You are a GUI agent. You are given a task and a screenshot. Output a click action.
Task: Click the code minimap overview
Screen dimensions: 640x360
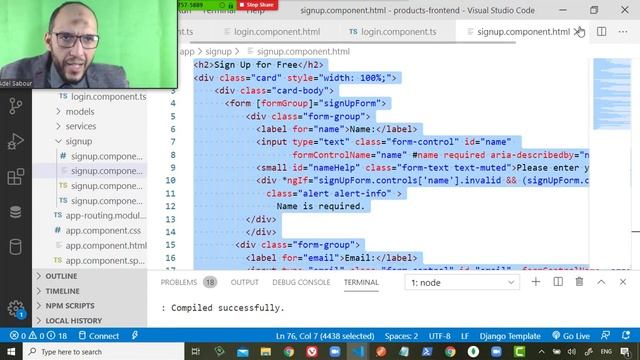[x=611, y=94]
